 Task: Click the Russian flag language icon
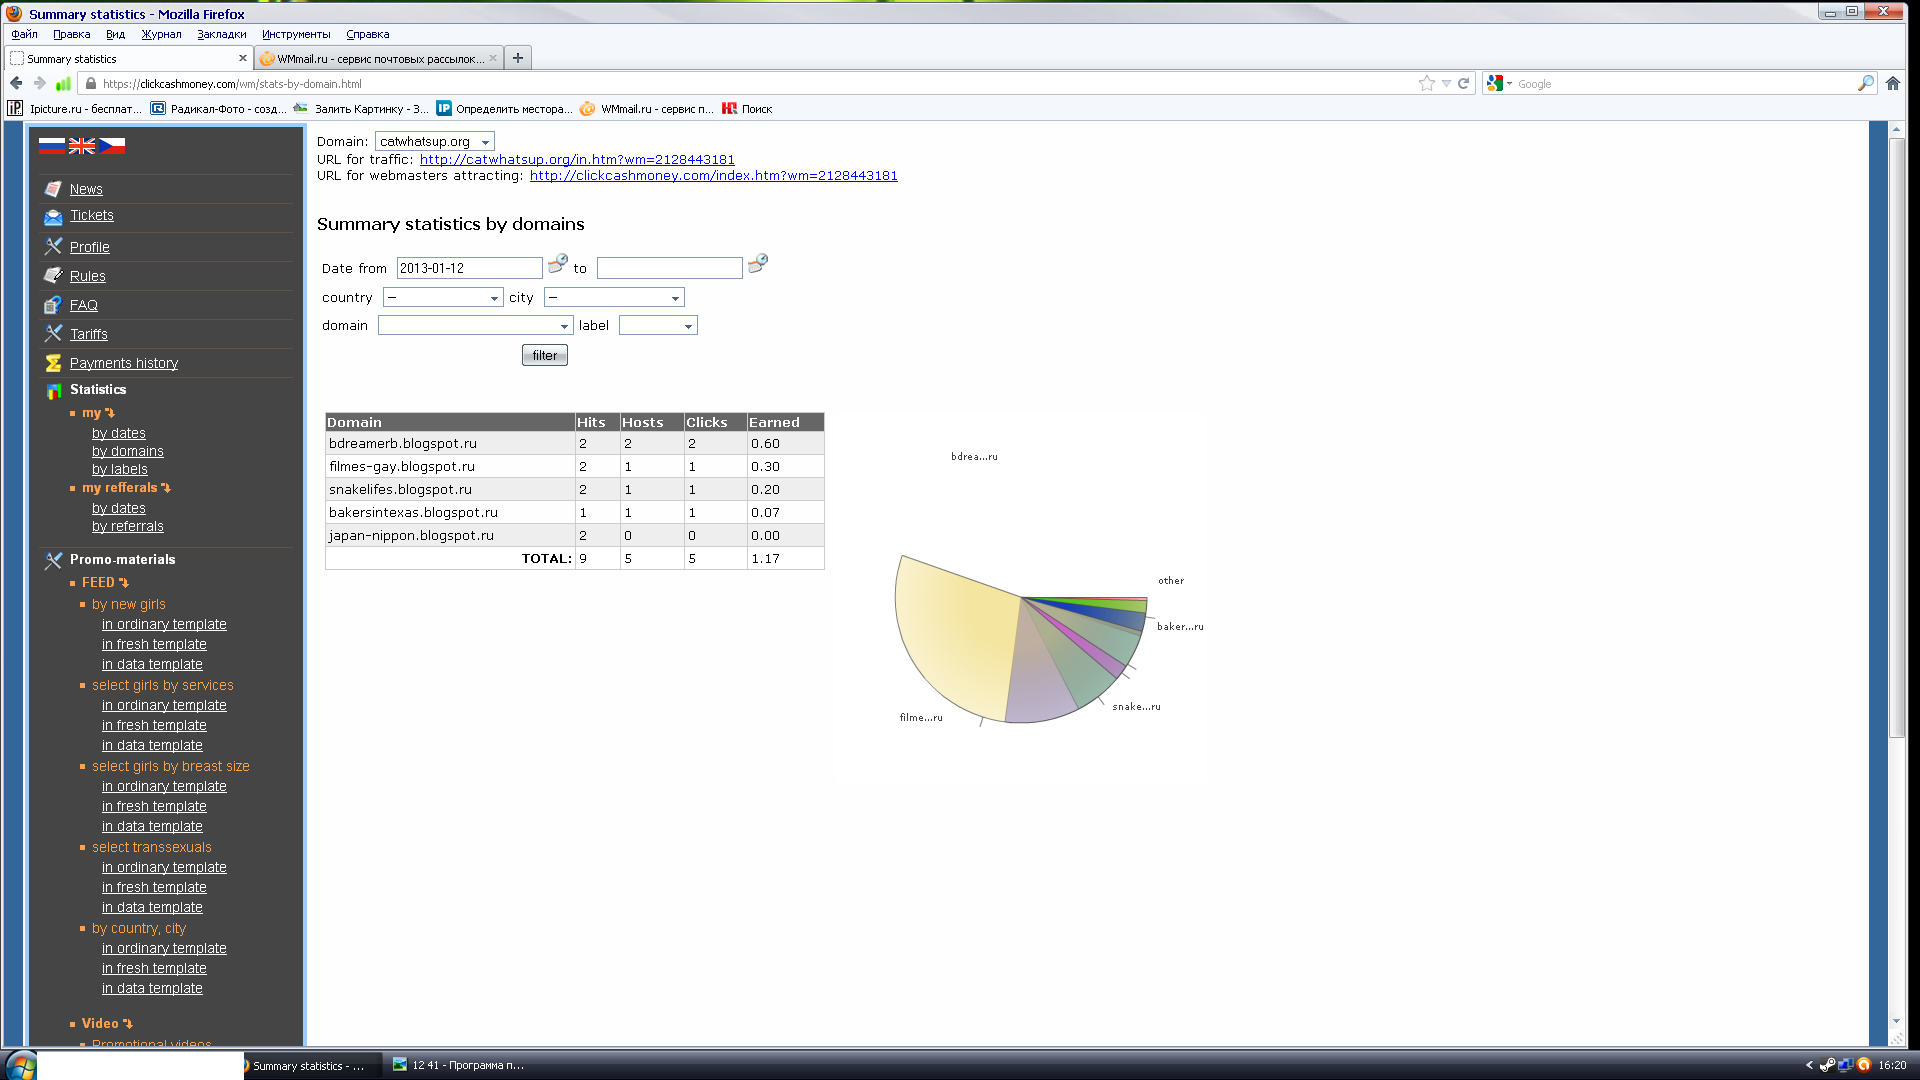click(x=51, y=145)
